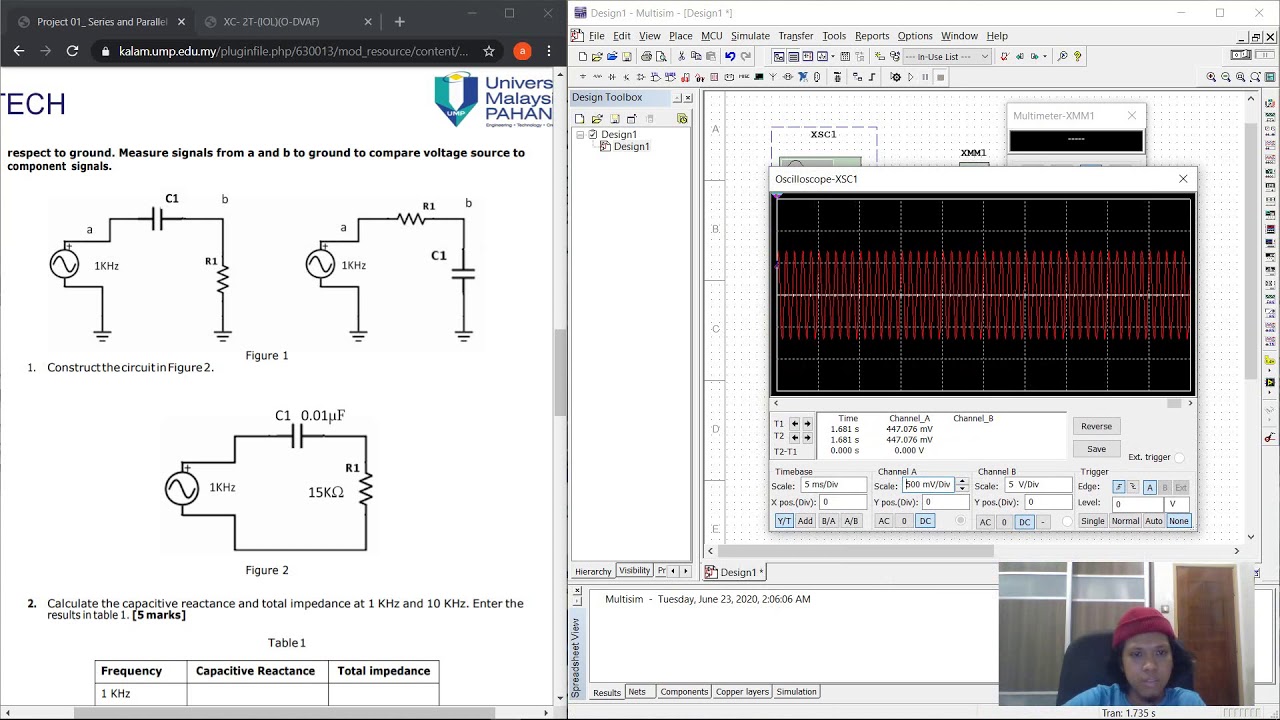The height and width of the screenshot is (720, 1280).
Task: Toggle the Design1 checkbox in Design Toolbox
Action: click(x=593, y=134)
